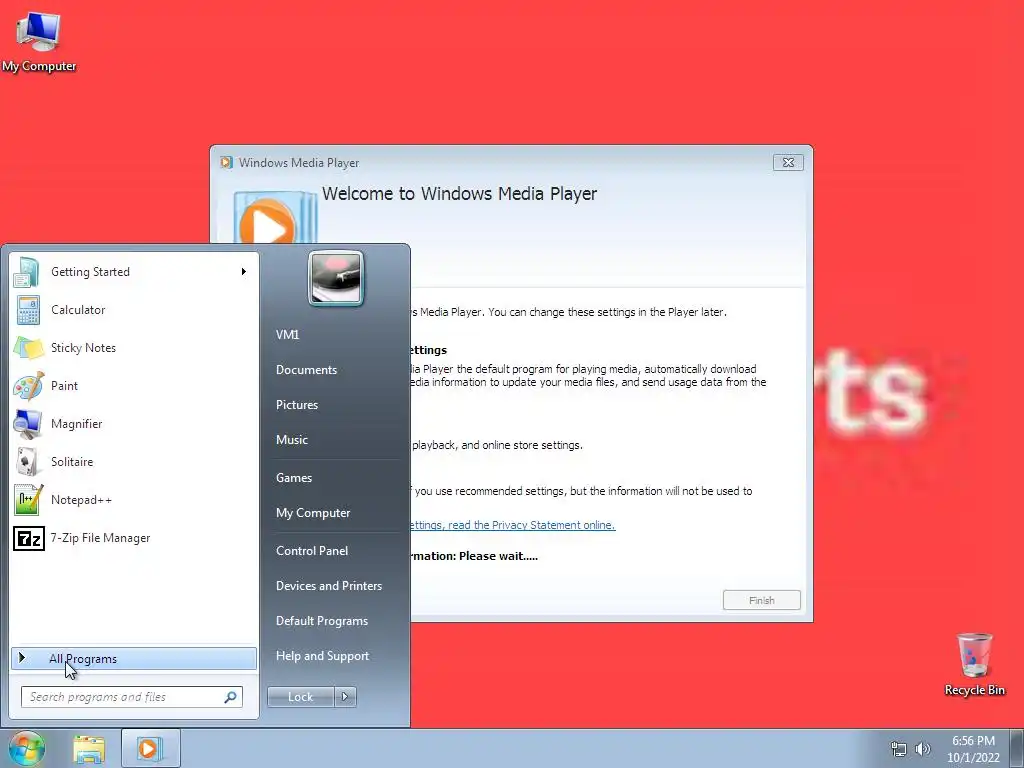
Task: Open the shutdown options arrow next to Lock
Action: point(345,697)
